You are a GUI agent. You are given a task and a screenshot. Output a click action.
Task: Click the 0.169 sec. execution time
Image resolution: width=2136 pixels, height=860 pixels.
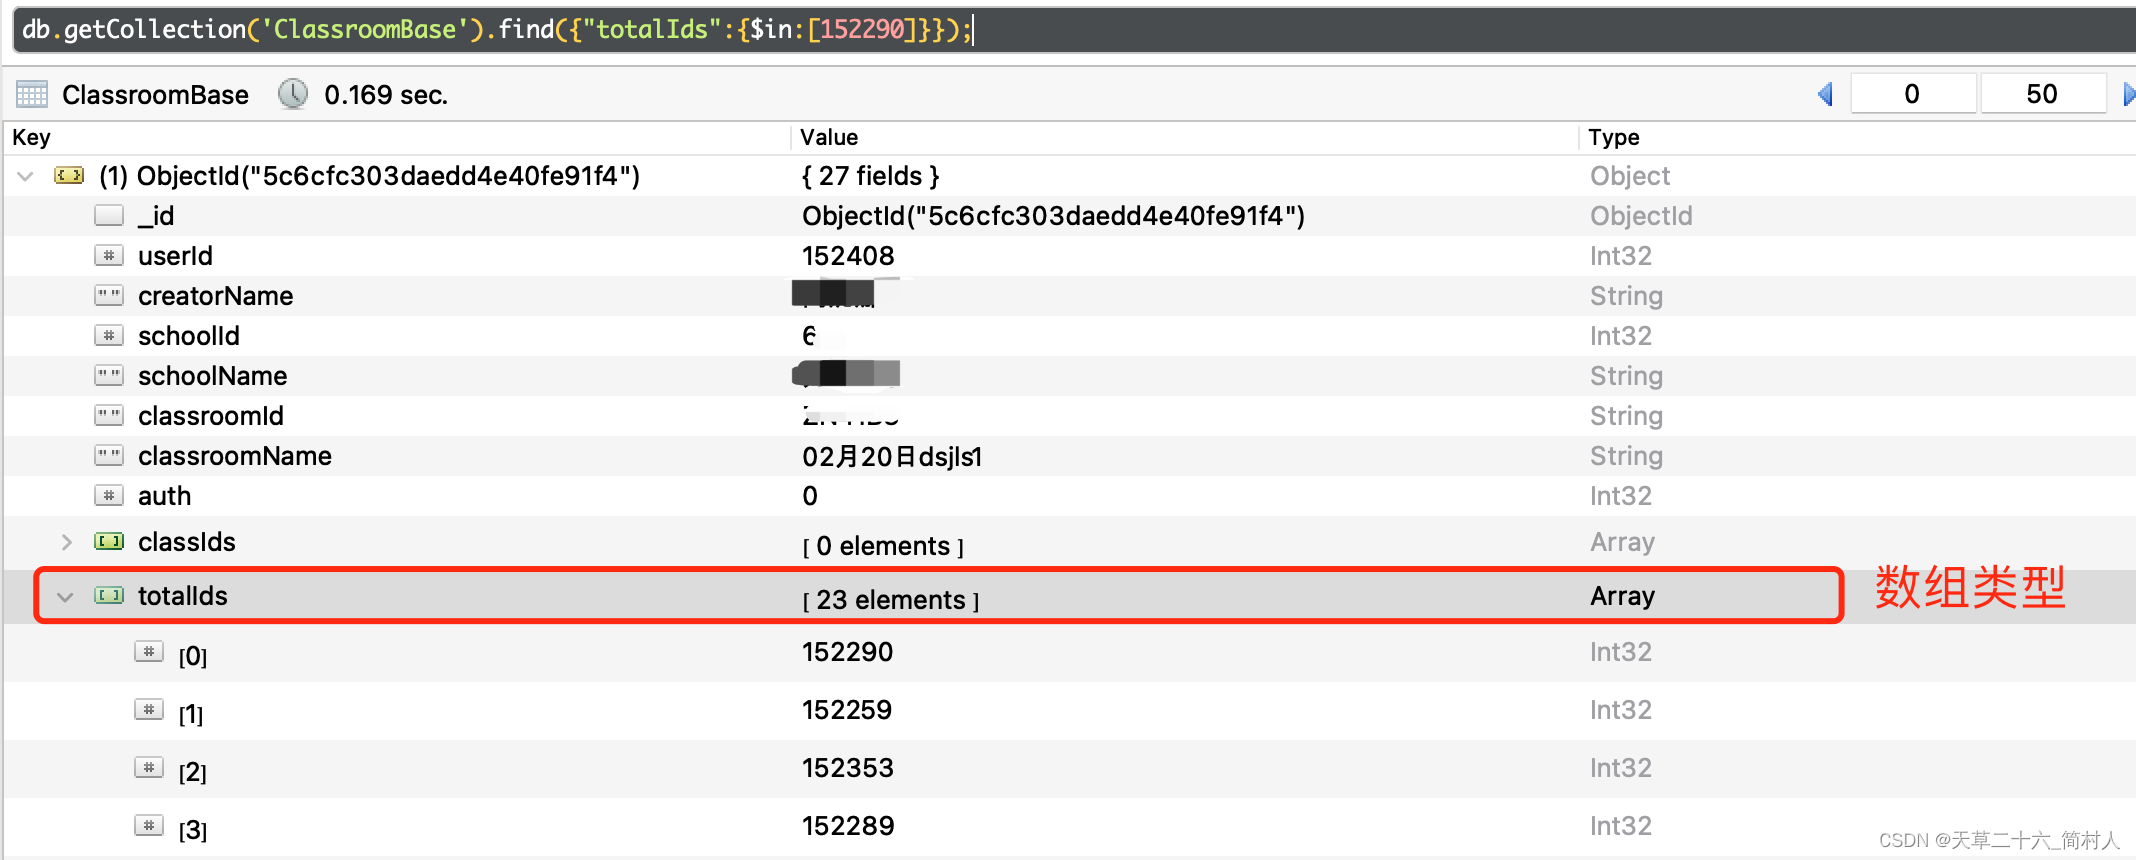point(386,95)
